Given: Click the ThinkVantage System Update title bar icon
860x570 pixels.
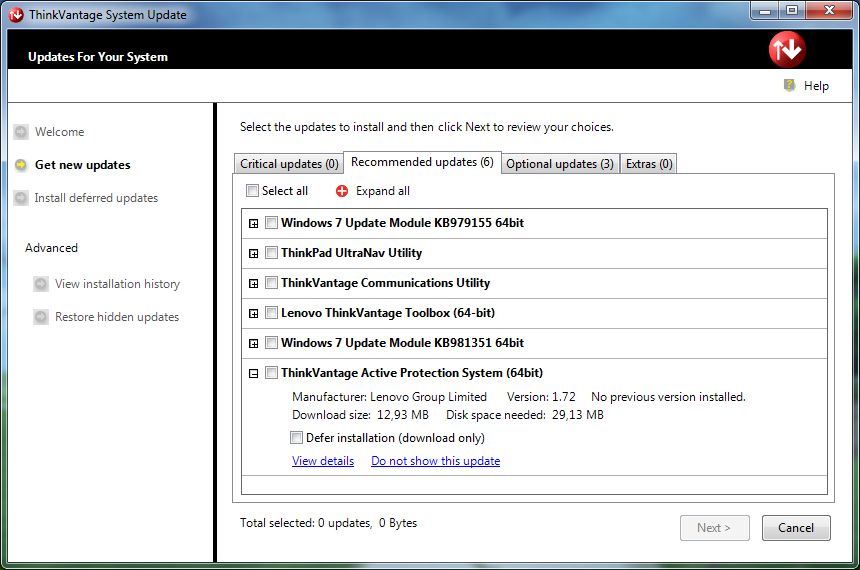Looking at the screenshot, I should pyautogui.click(x=16, y=15).
